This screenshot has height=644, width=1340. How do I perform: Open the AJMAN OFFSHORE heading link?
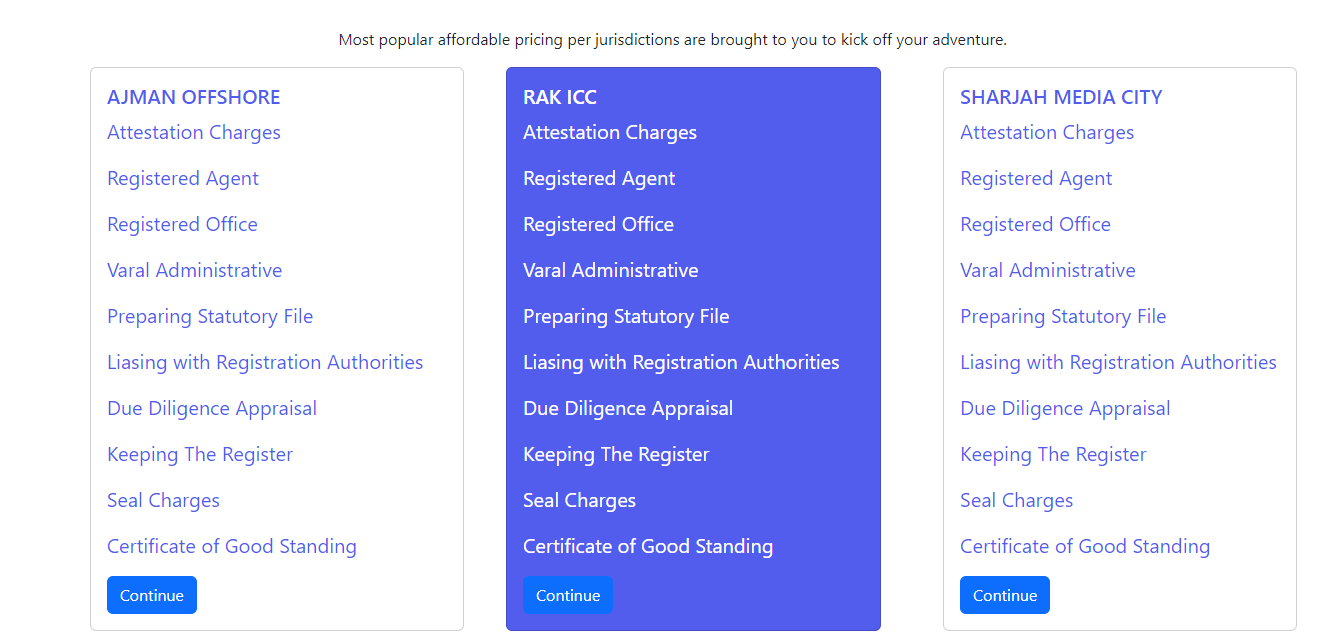pos(193,97)
